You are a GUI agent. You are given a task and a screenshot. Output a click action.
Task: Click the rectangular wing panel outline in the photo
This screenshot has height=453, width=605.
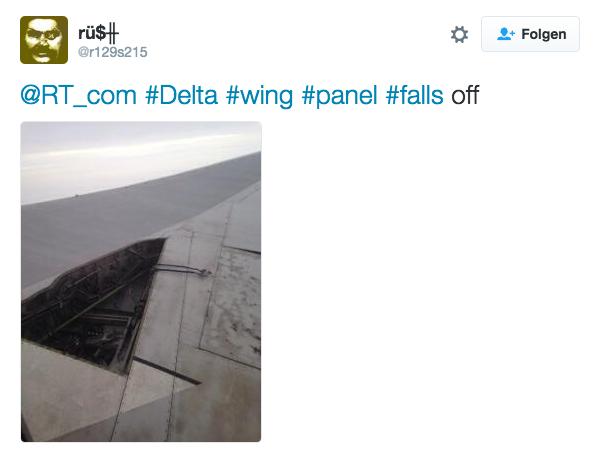coord(232,307)
